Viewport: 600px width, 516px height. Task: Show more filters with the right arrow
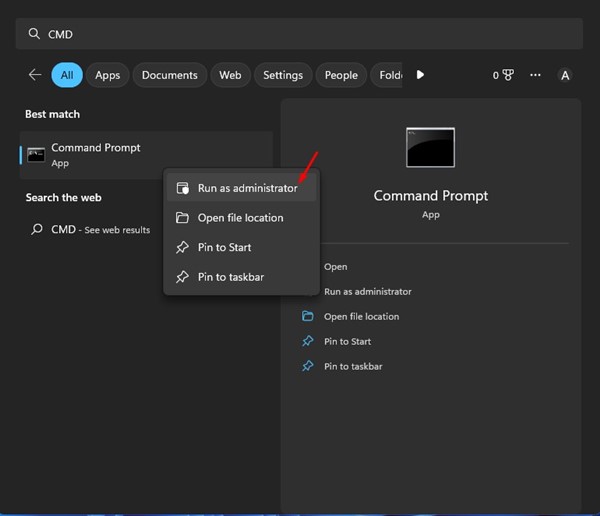(x=420, y=75)
